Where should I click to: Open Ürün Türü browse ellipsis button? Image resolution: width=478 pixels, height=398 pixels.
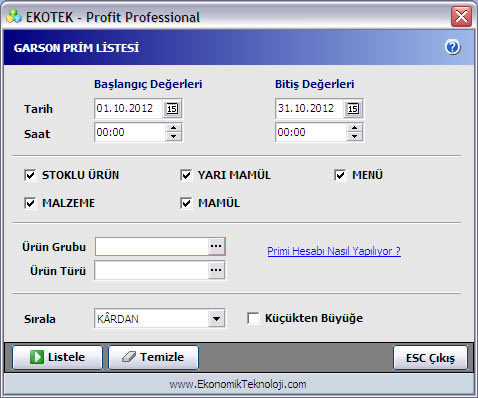(216, 270)
